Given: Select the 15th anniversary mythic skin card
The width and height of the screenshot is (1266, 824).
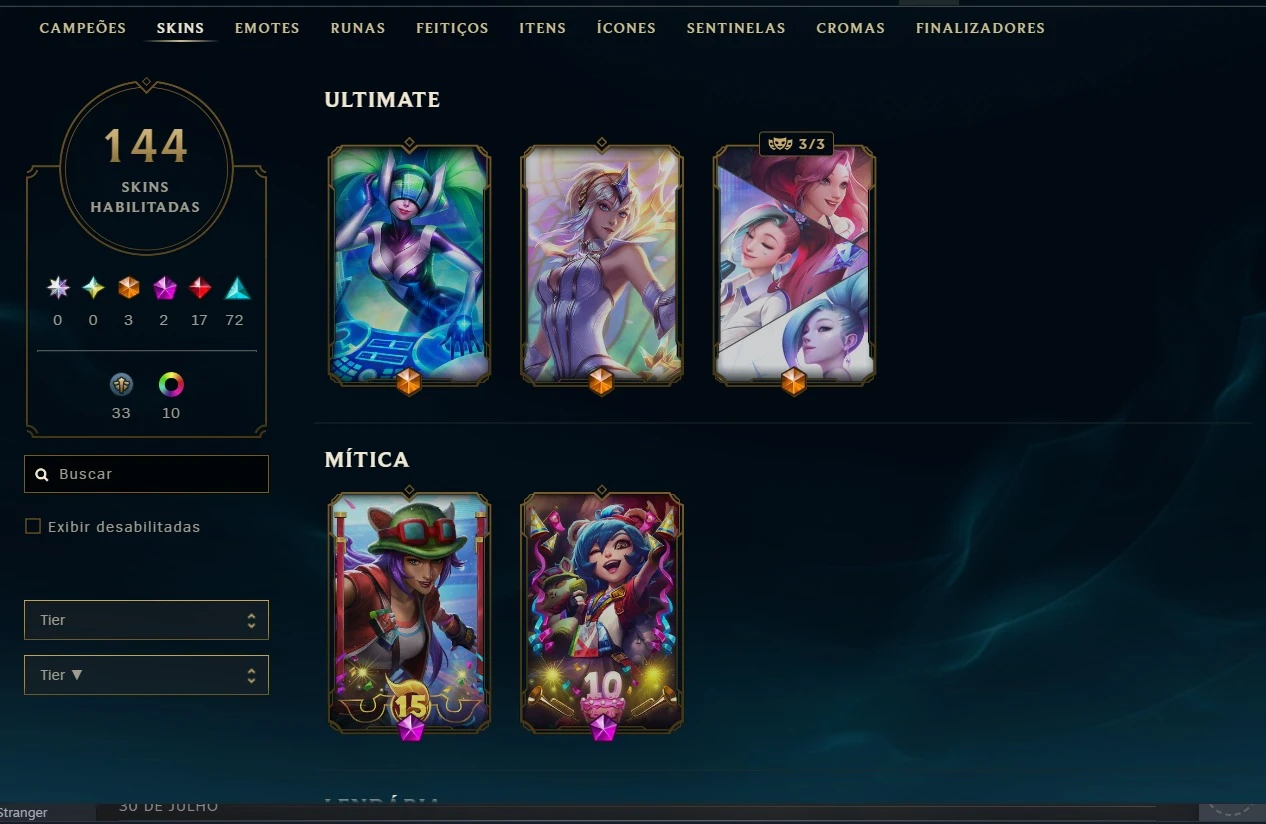Looking at the screenshot, I should point(409,612).
